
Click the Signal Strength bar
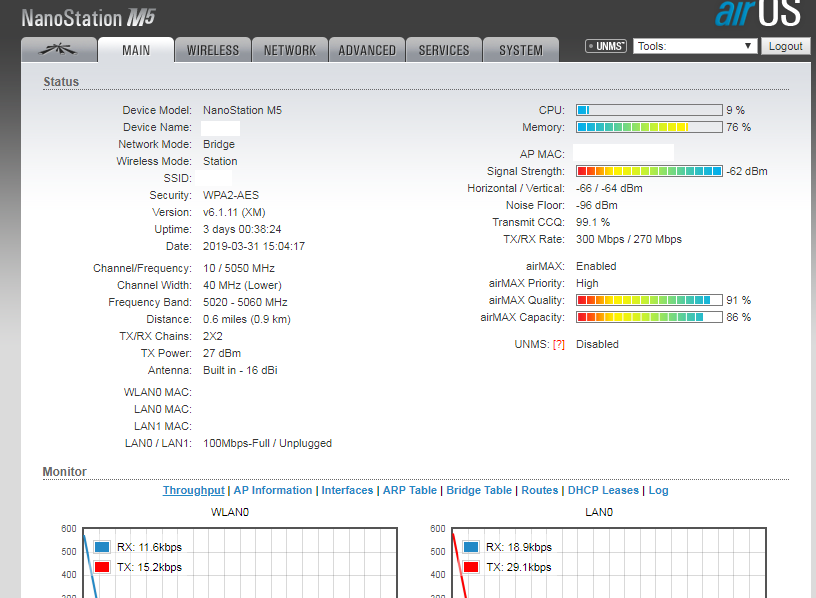(x=649, y=171)
